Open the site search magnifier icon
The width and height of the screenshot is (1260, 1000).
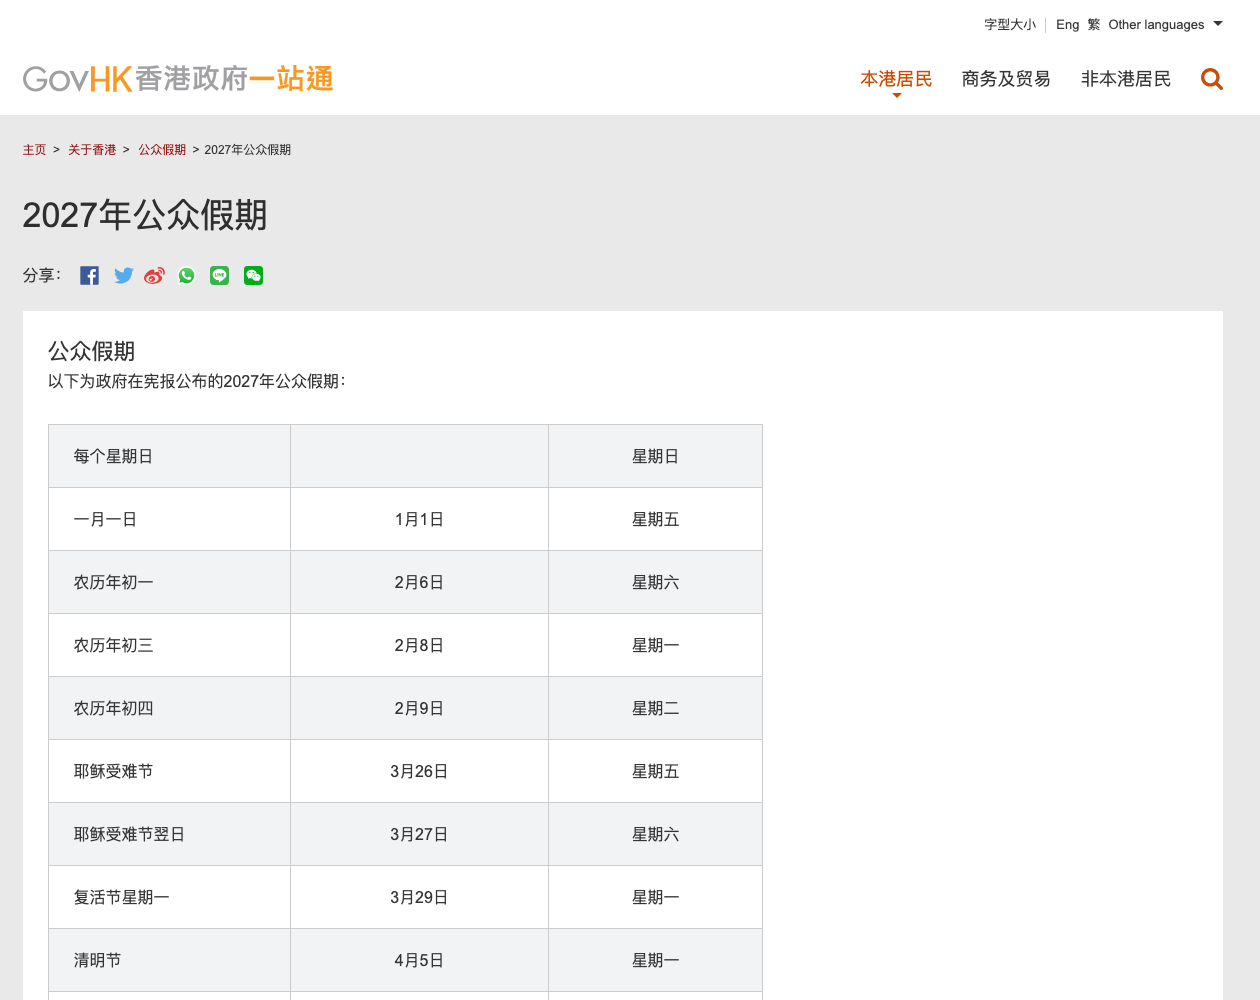click(1212, 79)
